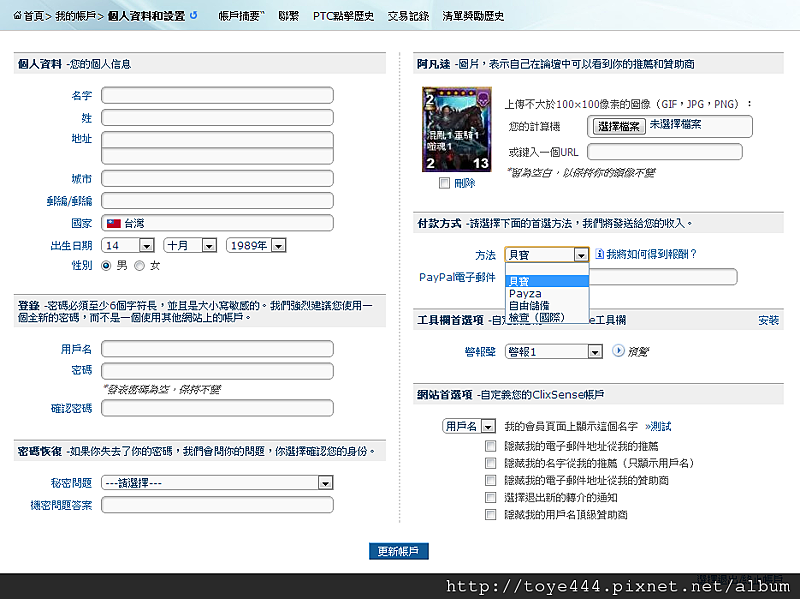Screen dimensions: 800x599
Task: Open the birth year dropdown showing 1989年
Action: [256, 245]
